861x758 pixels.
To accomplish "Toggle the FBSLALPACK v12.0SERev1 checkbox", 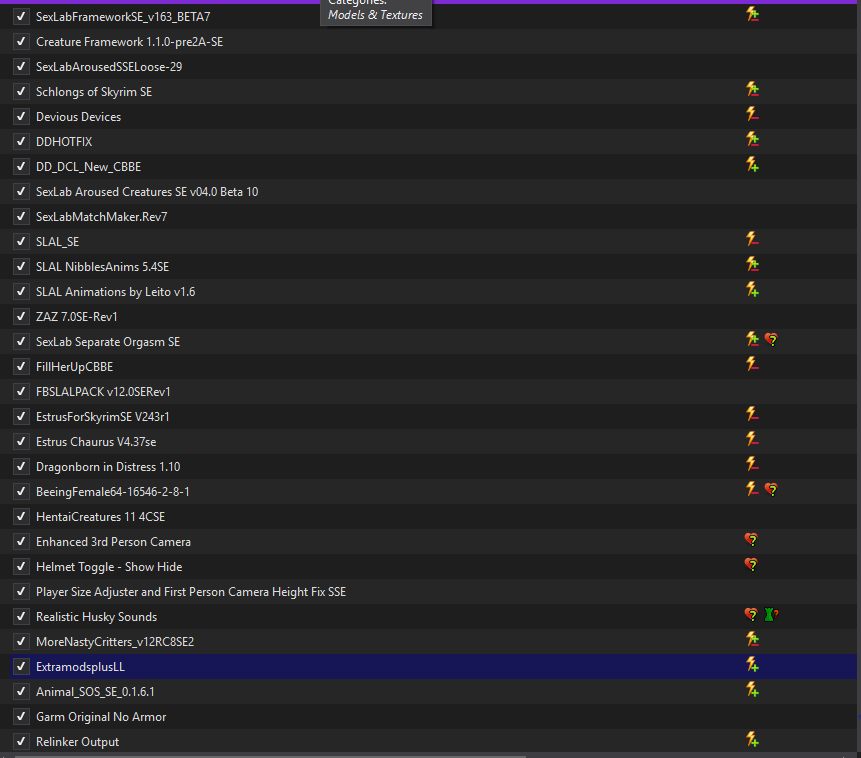I will click(21, 392).
